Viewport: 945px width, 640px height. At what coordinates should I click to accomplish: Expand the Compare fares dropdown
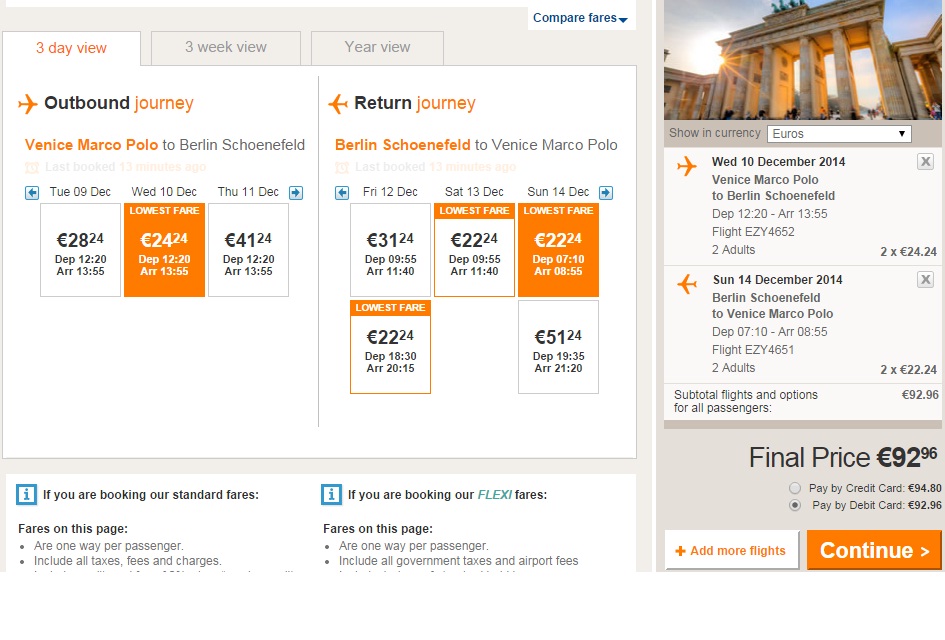point(580,18)
